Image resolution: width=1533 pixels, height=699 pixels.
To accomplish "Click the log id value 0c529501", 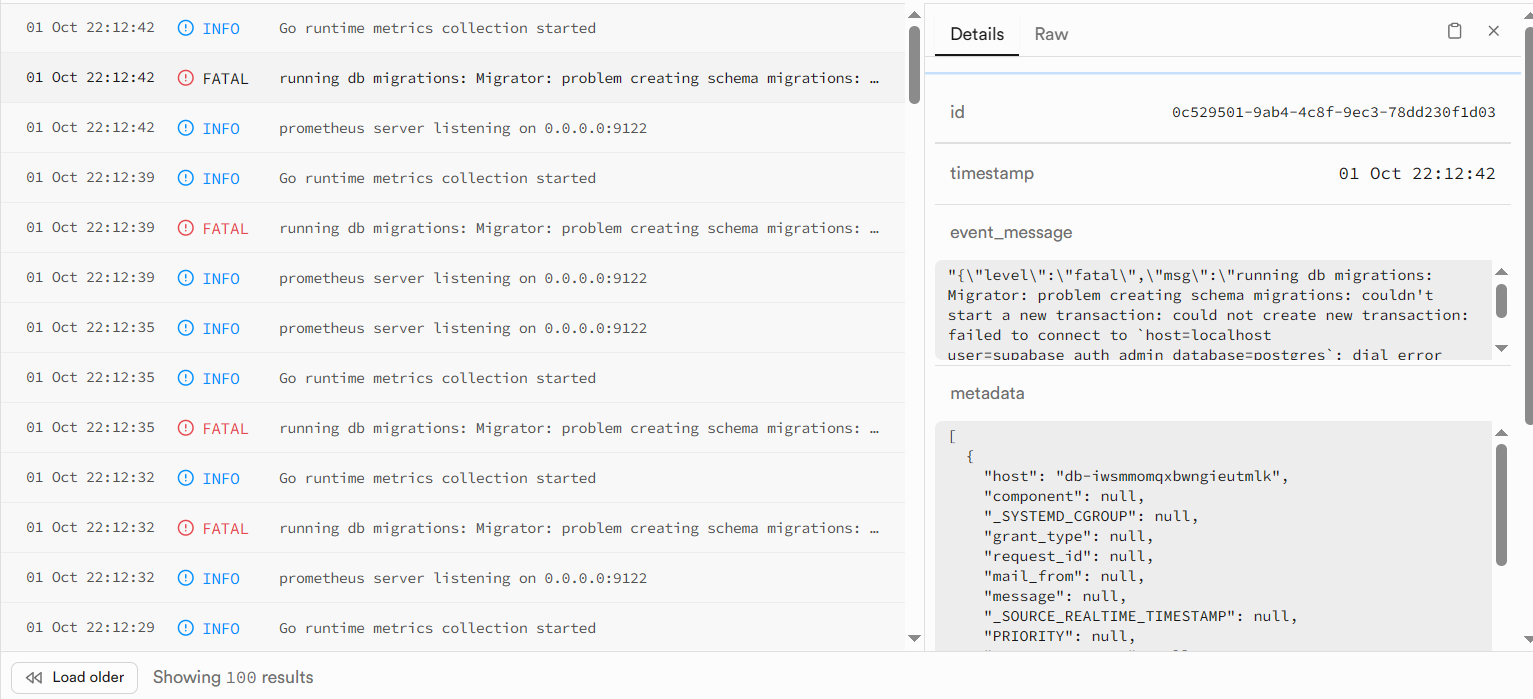I will [1333, 112].
